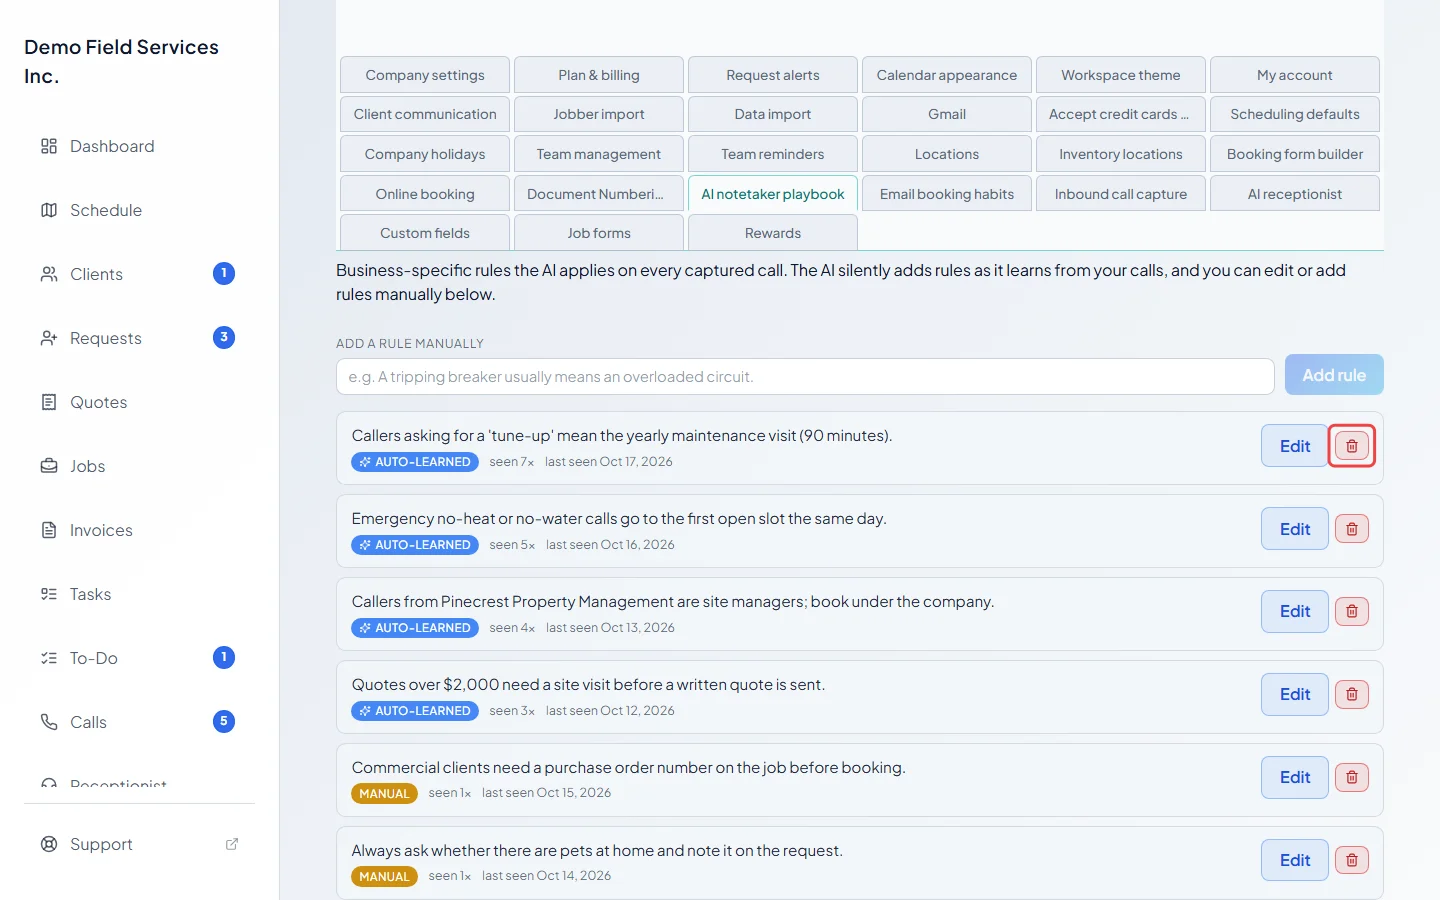1440x900 pixels.
Task: Open the Job forms tab
Action: [599, 233]
